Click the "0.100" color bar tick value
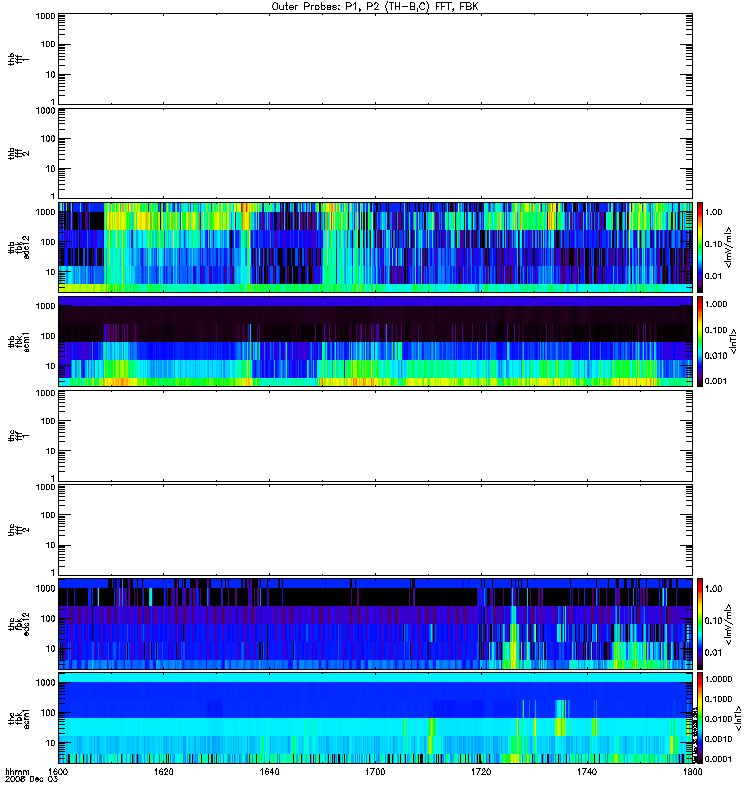Image resolution: width=750 pixels, height=800 pixels. (x=716, y=330)
